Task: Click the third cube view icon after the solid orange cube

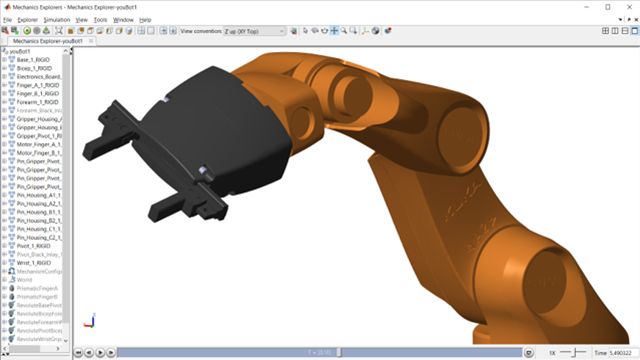Action: (90, 31)
